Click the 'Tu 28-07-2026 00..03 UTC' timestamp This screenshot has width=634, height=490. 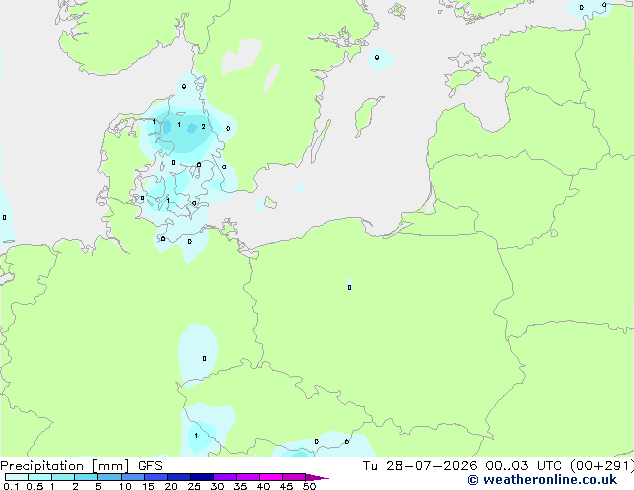[462, 466]
